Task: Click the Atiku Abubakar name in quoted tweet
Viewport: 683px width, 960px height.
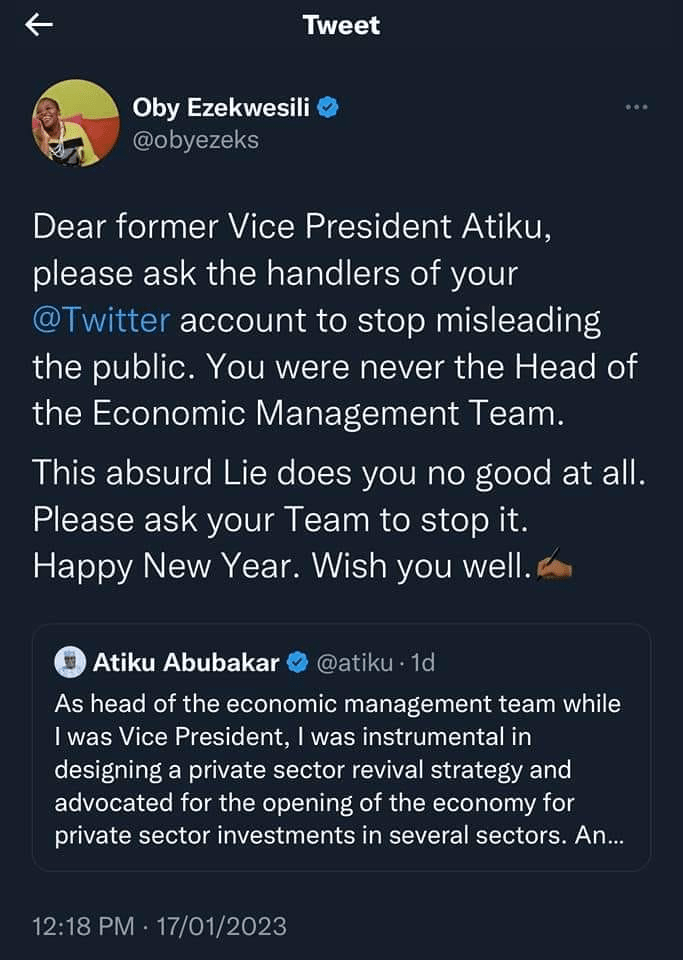Action: tap(186, 661)
